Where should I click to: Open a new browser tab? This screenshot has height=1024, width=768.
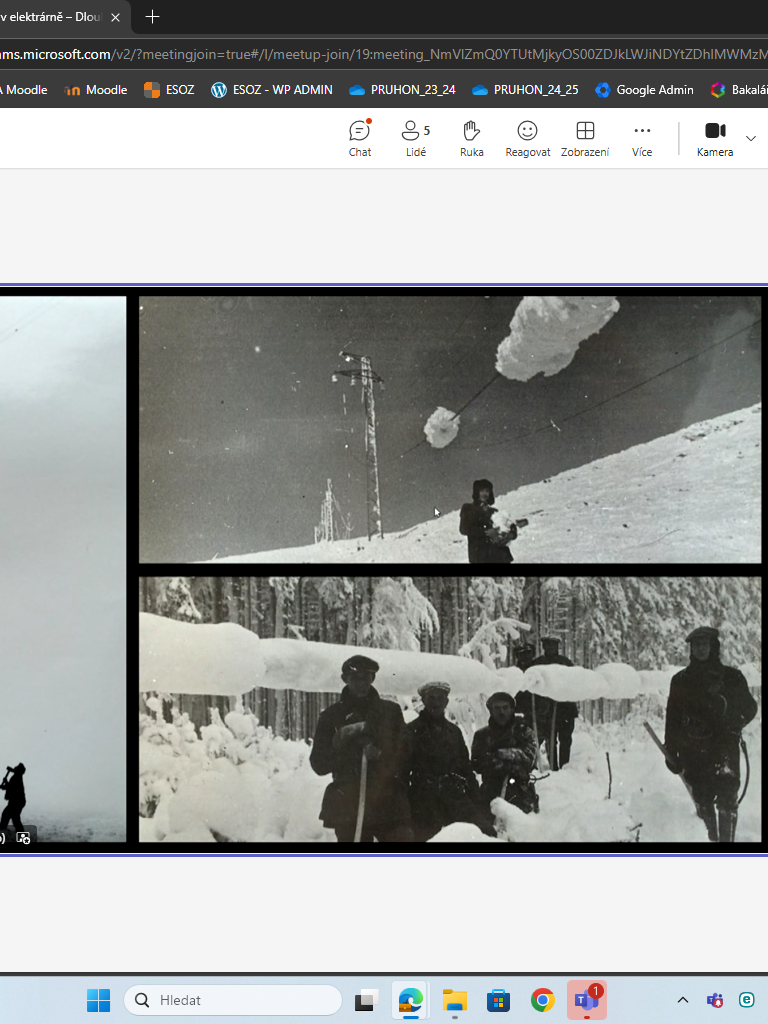(152, 17)
